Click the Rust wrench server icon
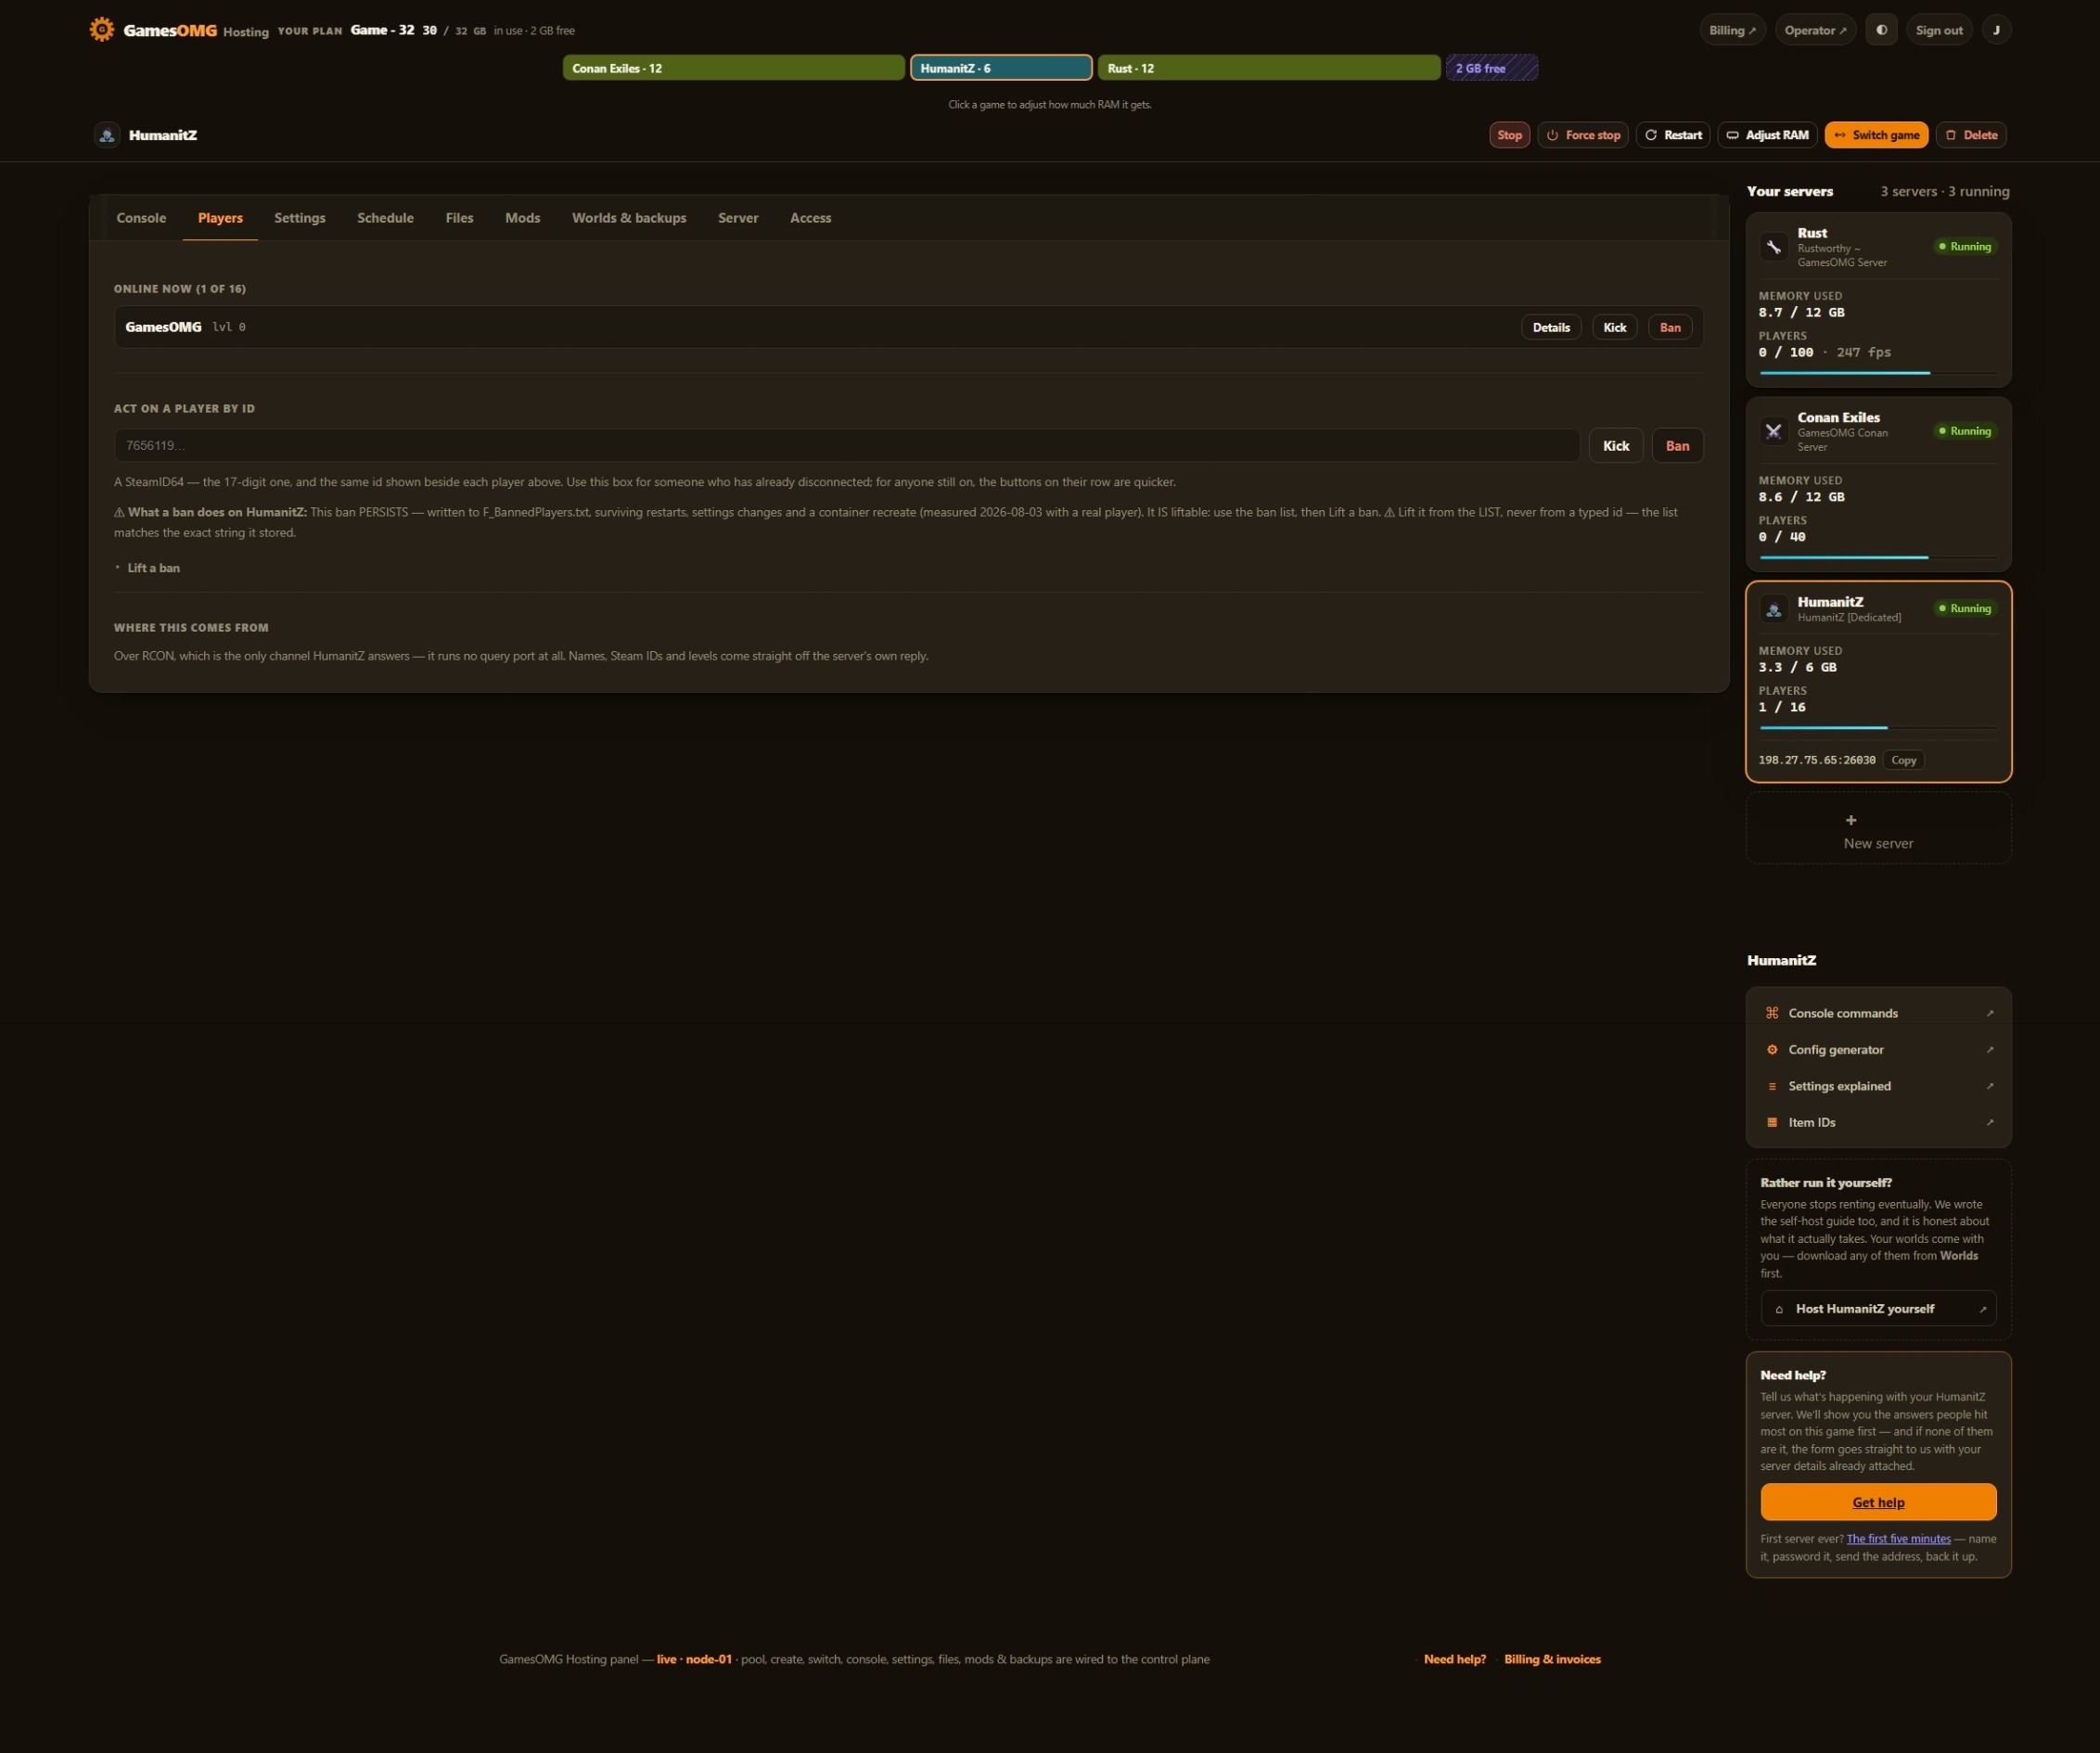Image resolution: width=2100 pixels, height=1753 pixels. (1773, 247)
